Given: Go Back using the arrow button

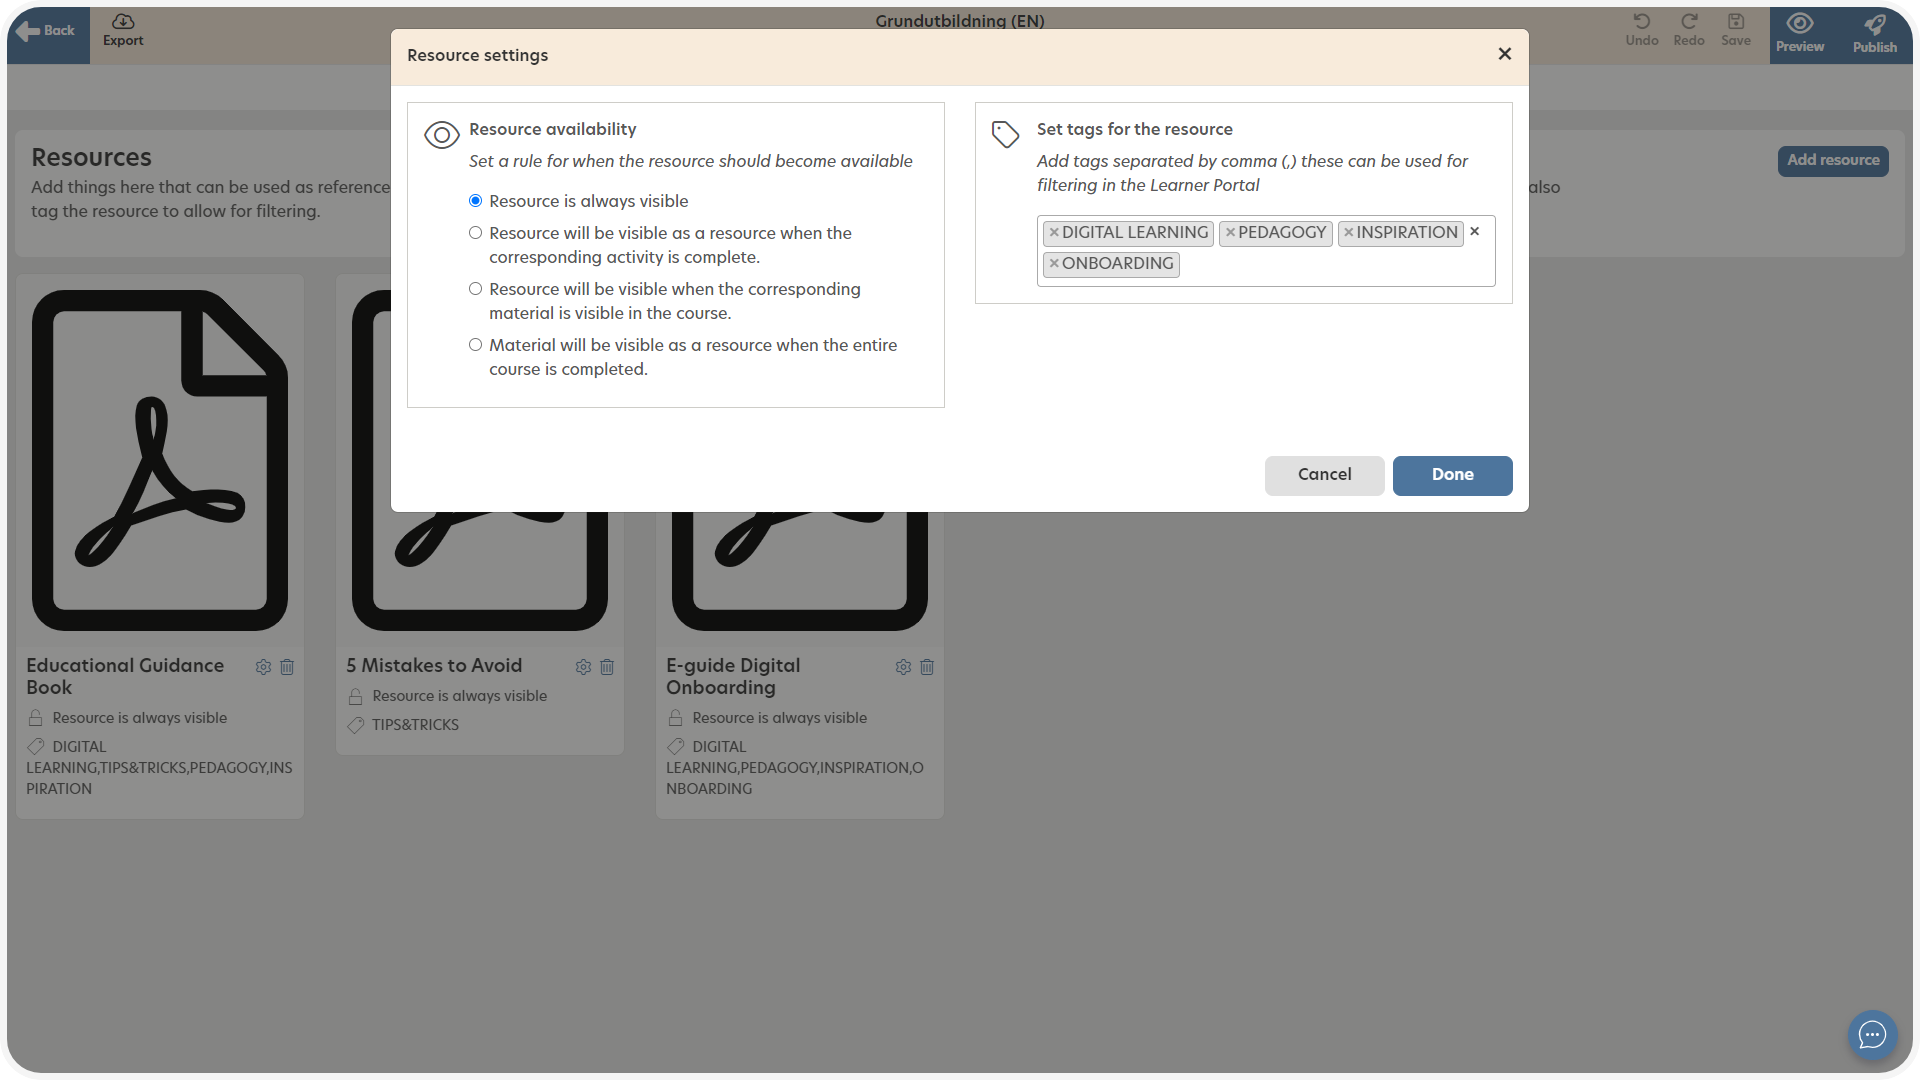Looking at the screenshot, I should click(x=47, y=31).
